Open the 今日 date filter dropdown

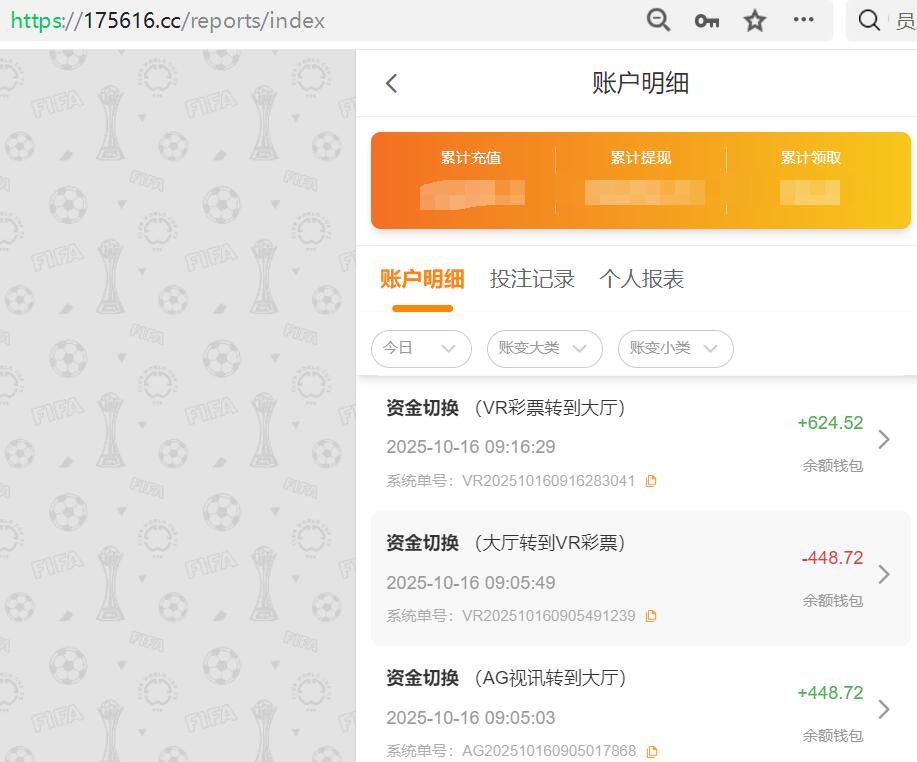point(421,348)
